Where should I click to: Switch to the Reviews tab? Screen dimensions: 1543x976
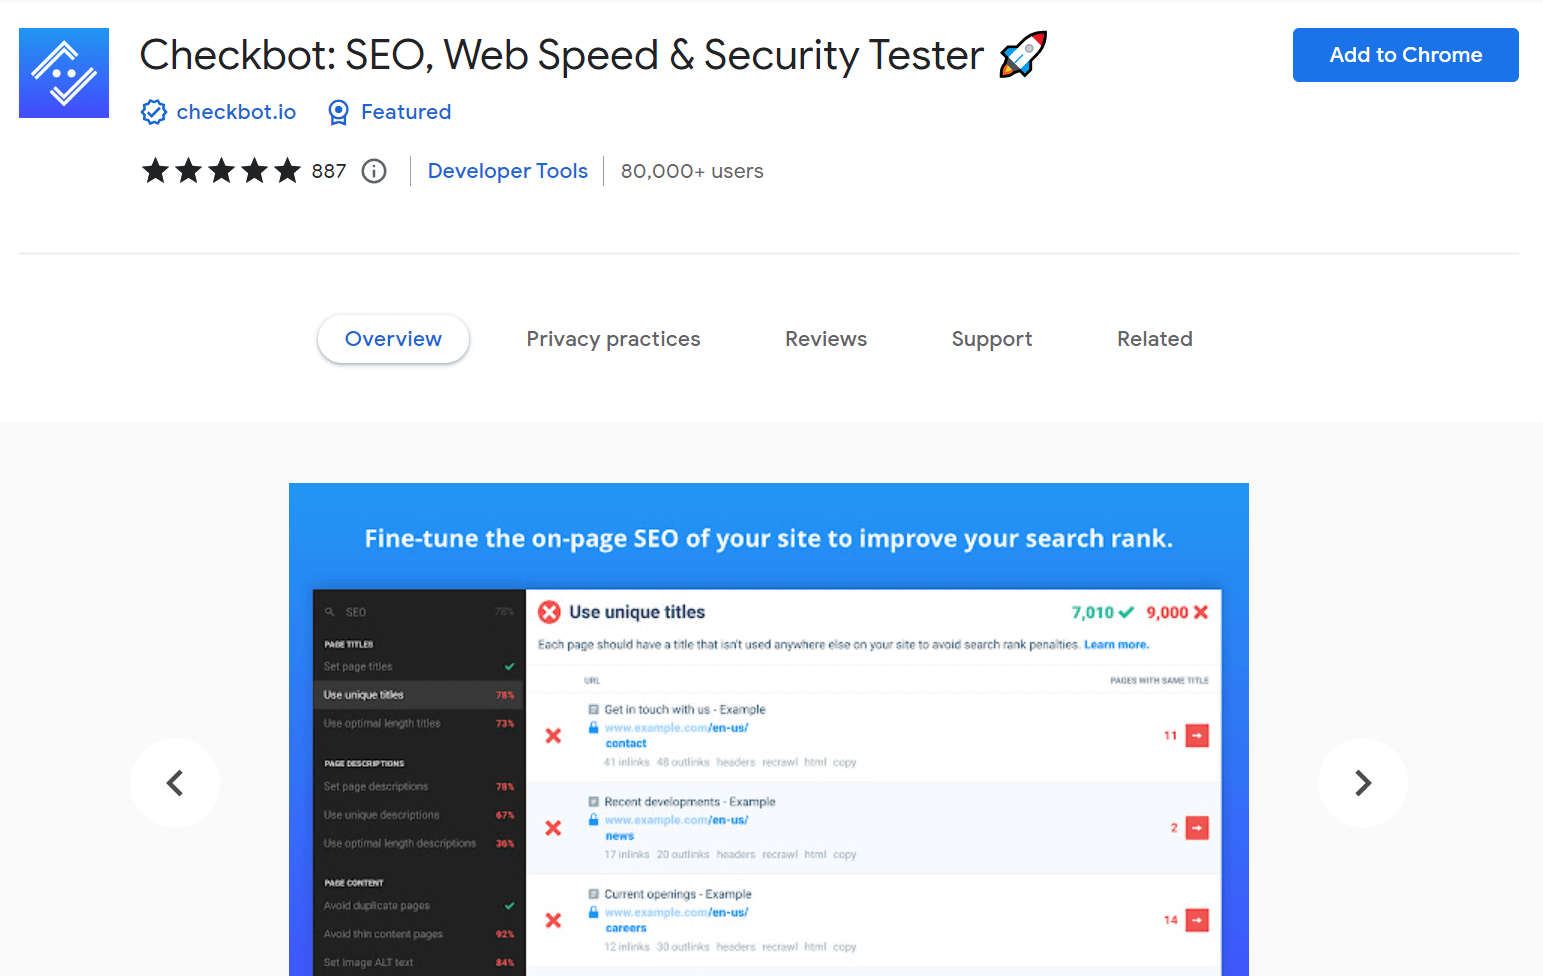tap(826, 339)
